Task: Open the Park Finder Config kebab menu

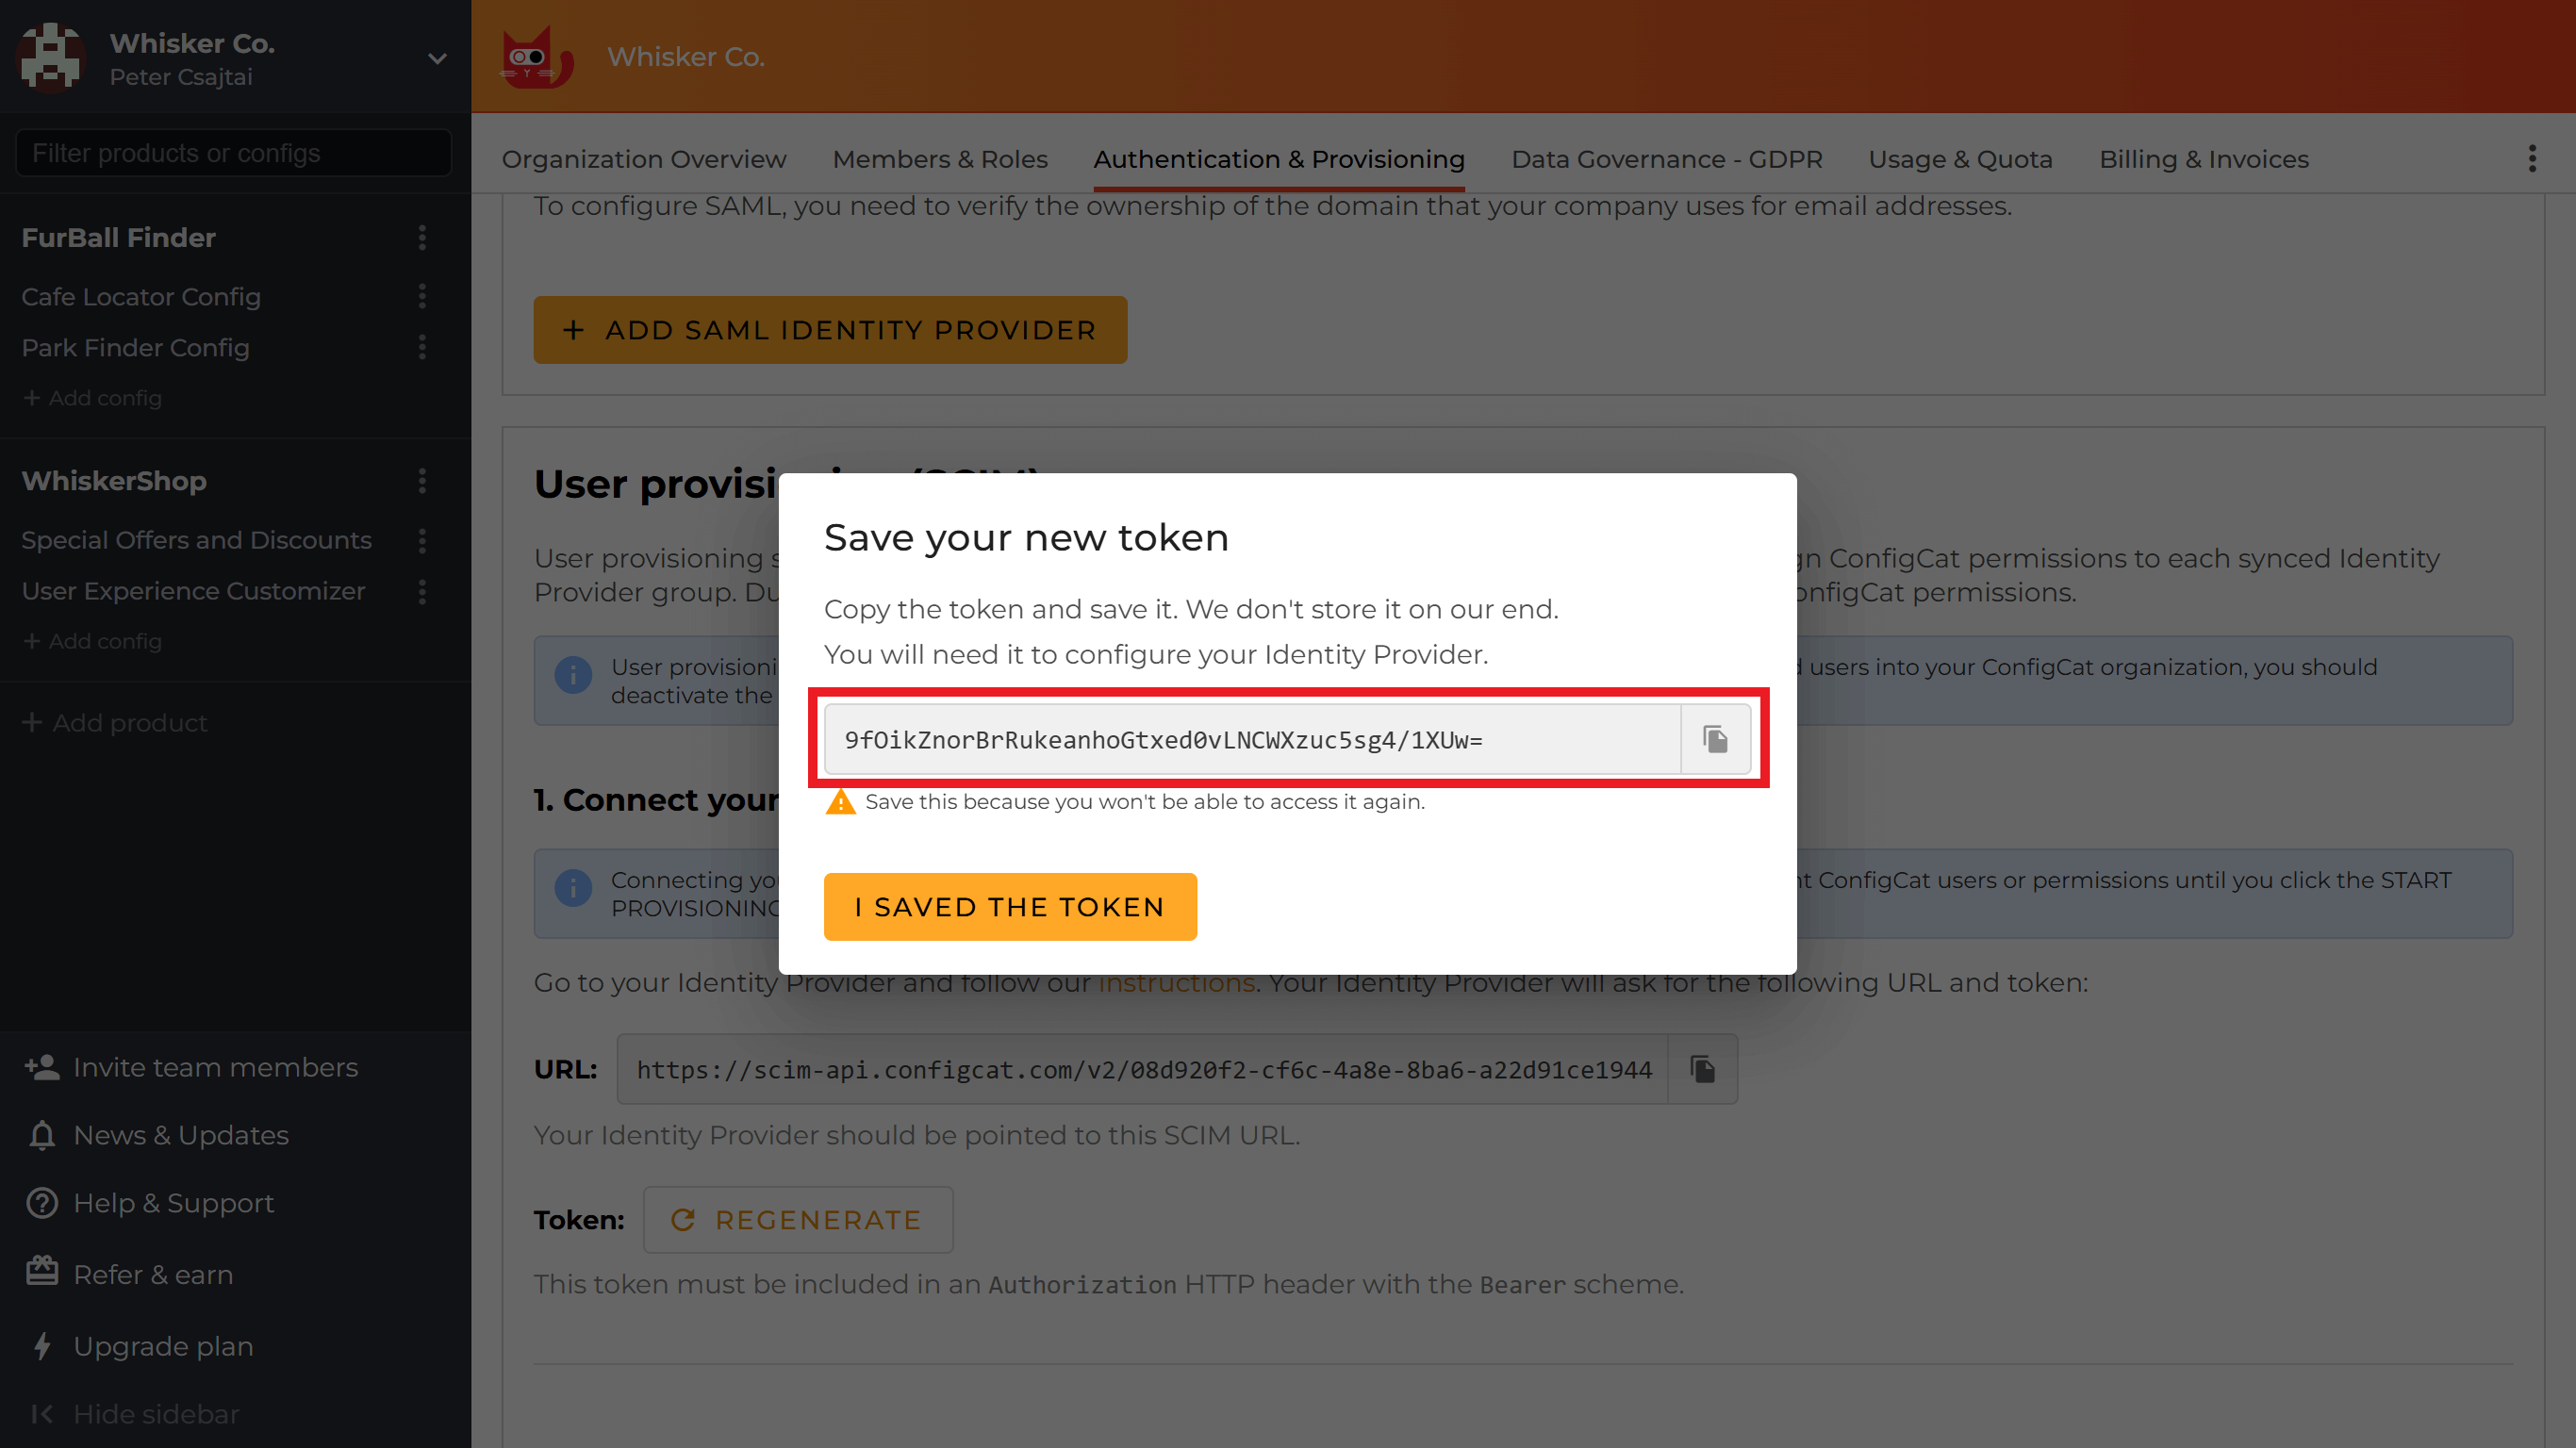Action: [422, 348]
